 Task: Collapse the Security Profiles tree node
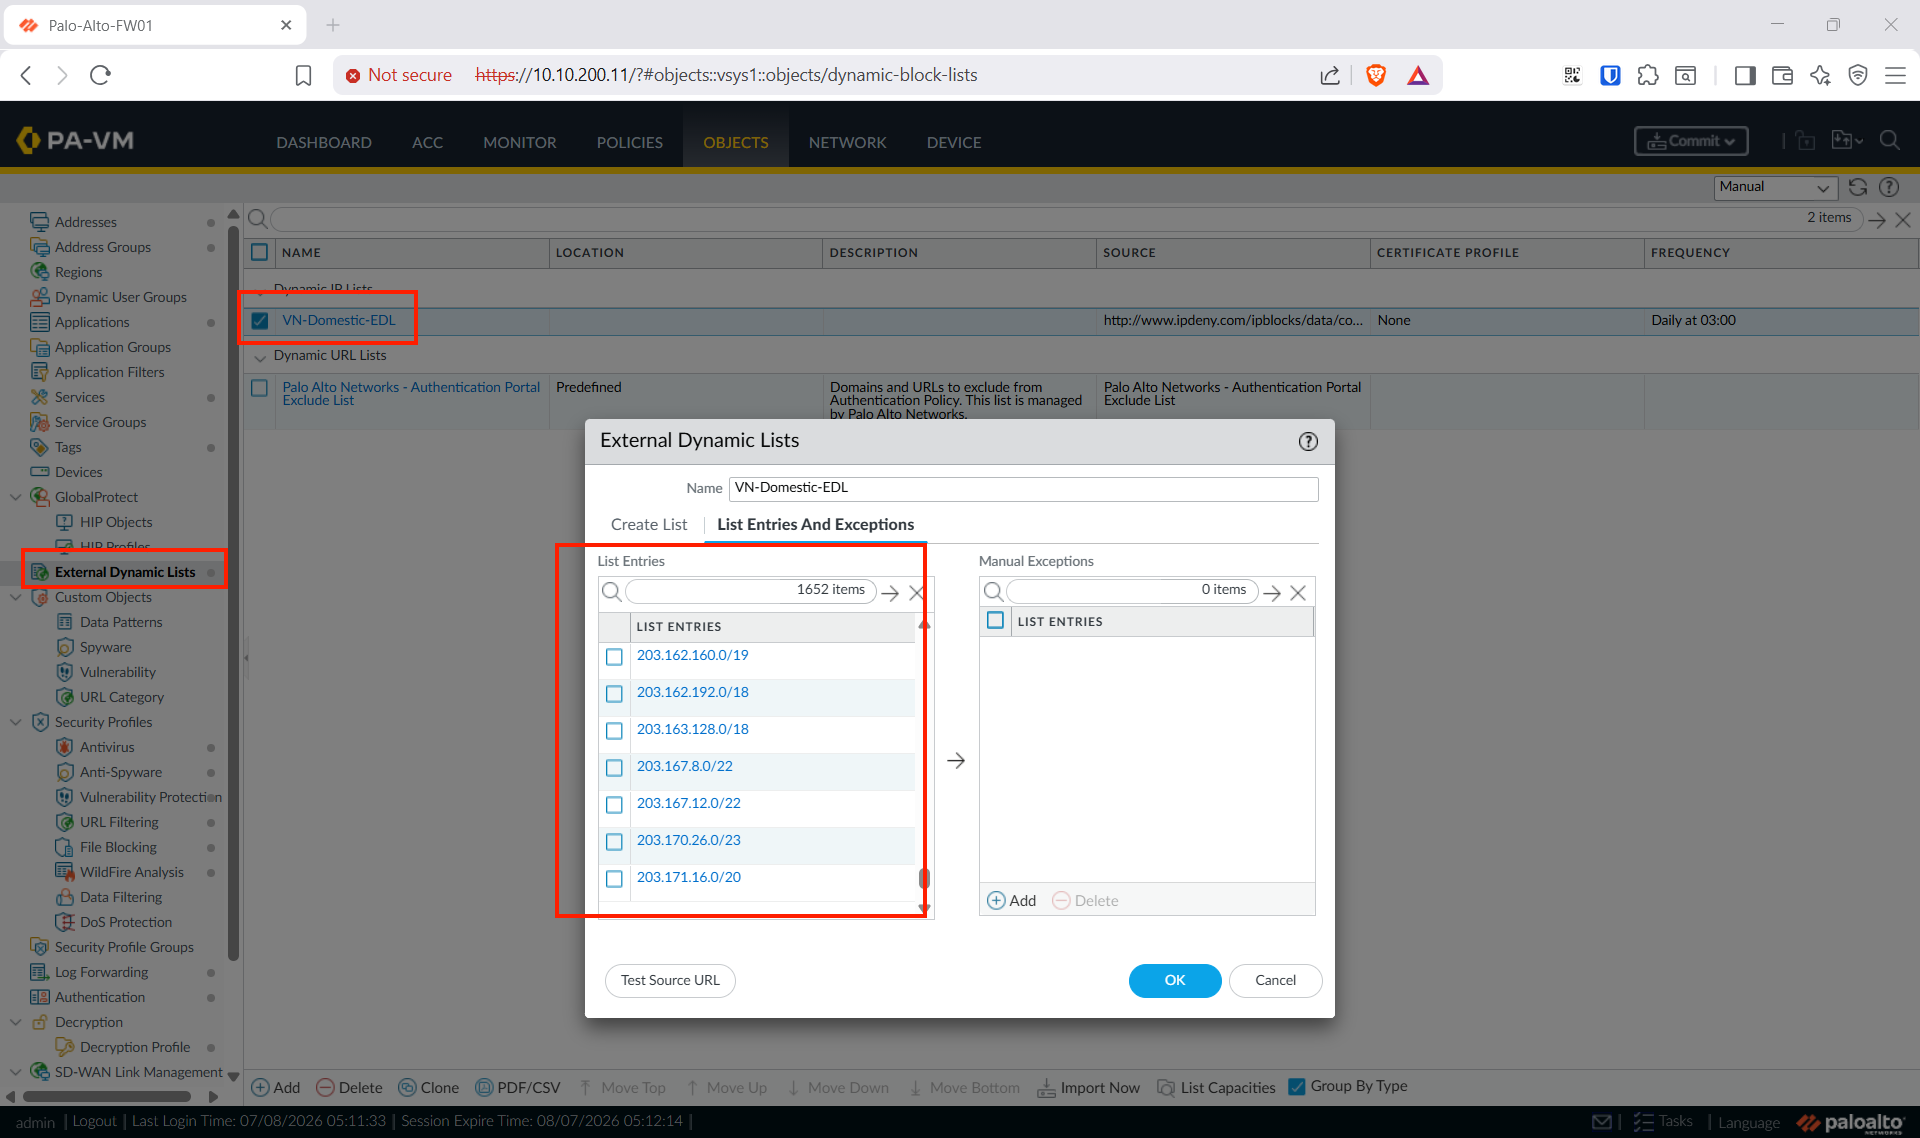(x=15, y=722)
